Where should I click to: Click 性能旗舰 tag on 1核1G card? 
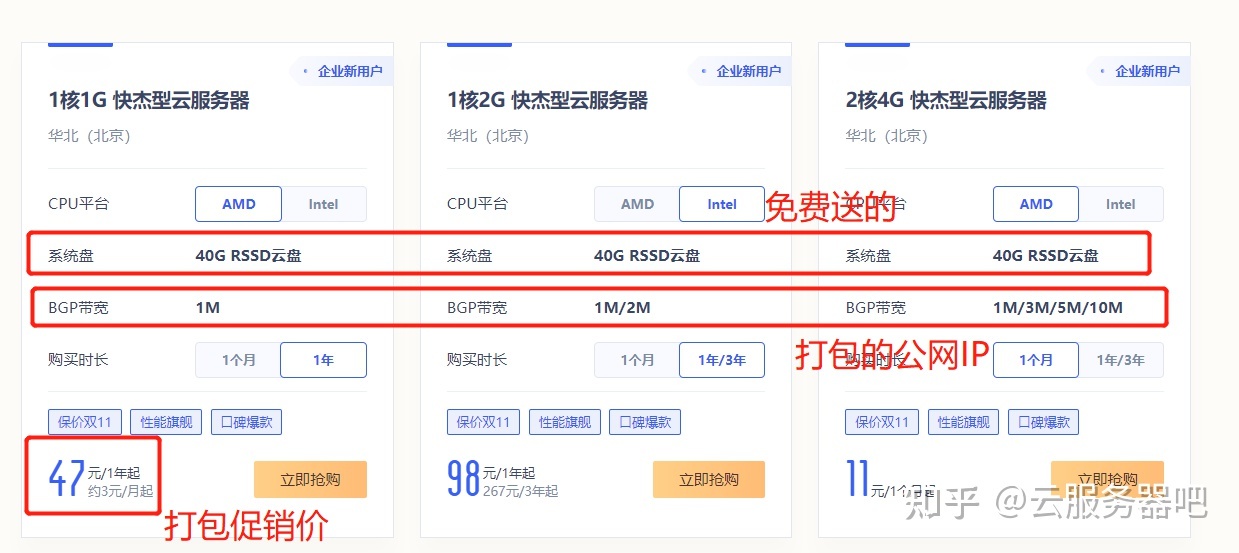[166, 422]
